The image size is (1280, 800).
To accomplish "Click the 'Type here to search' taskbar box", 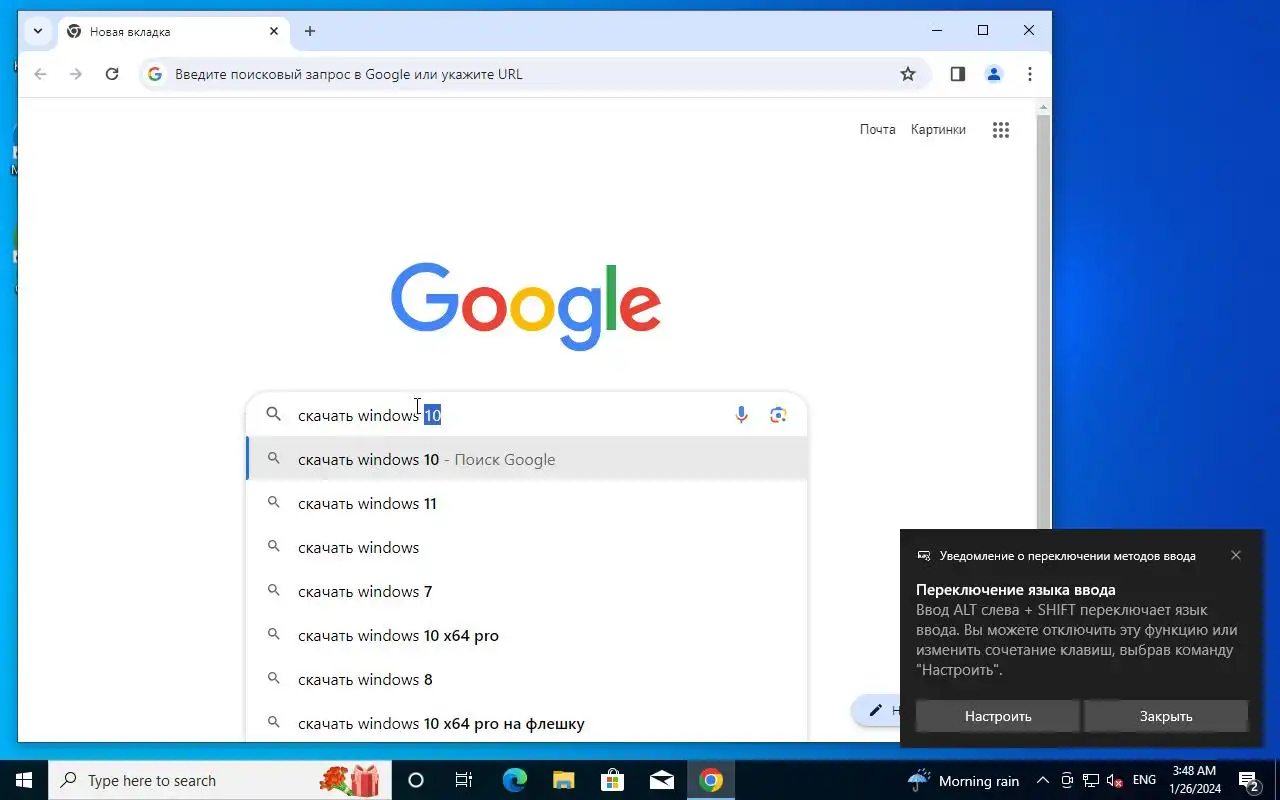I will click(x=220, y=780).
